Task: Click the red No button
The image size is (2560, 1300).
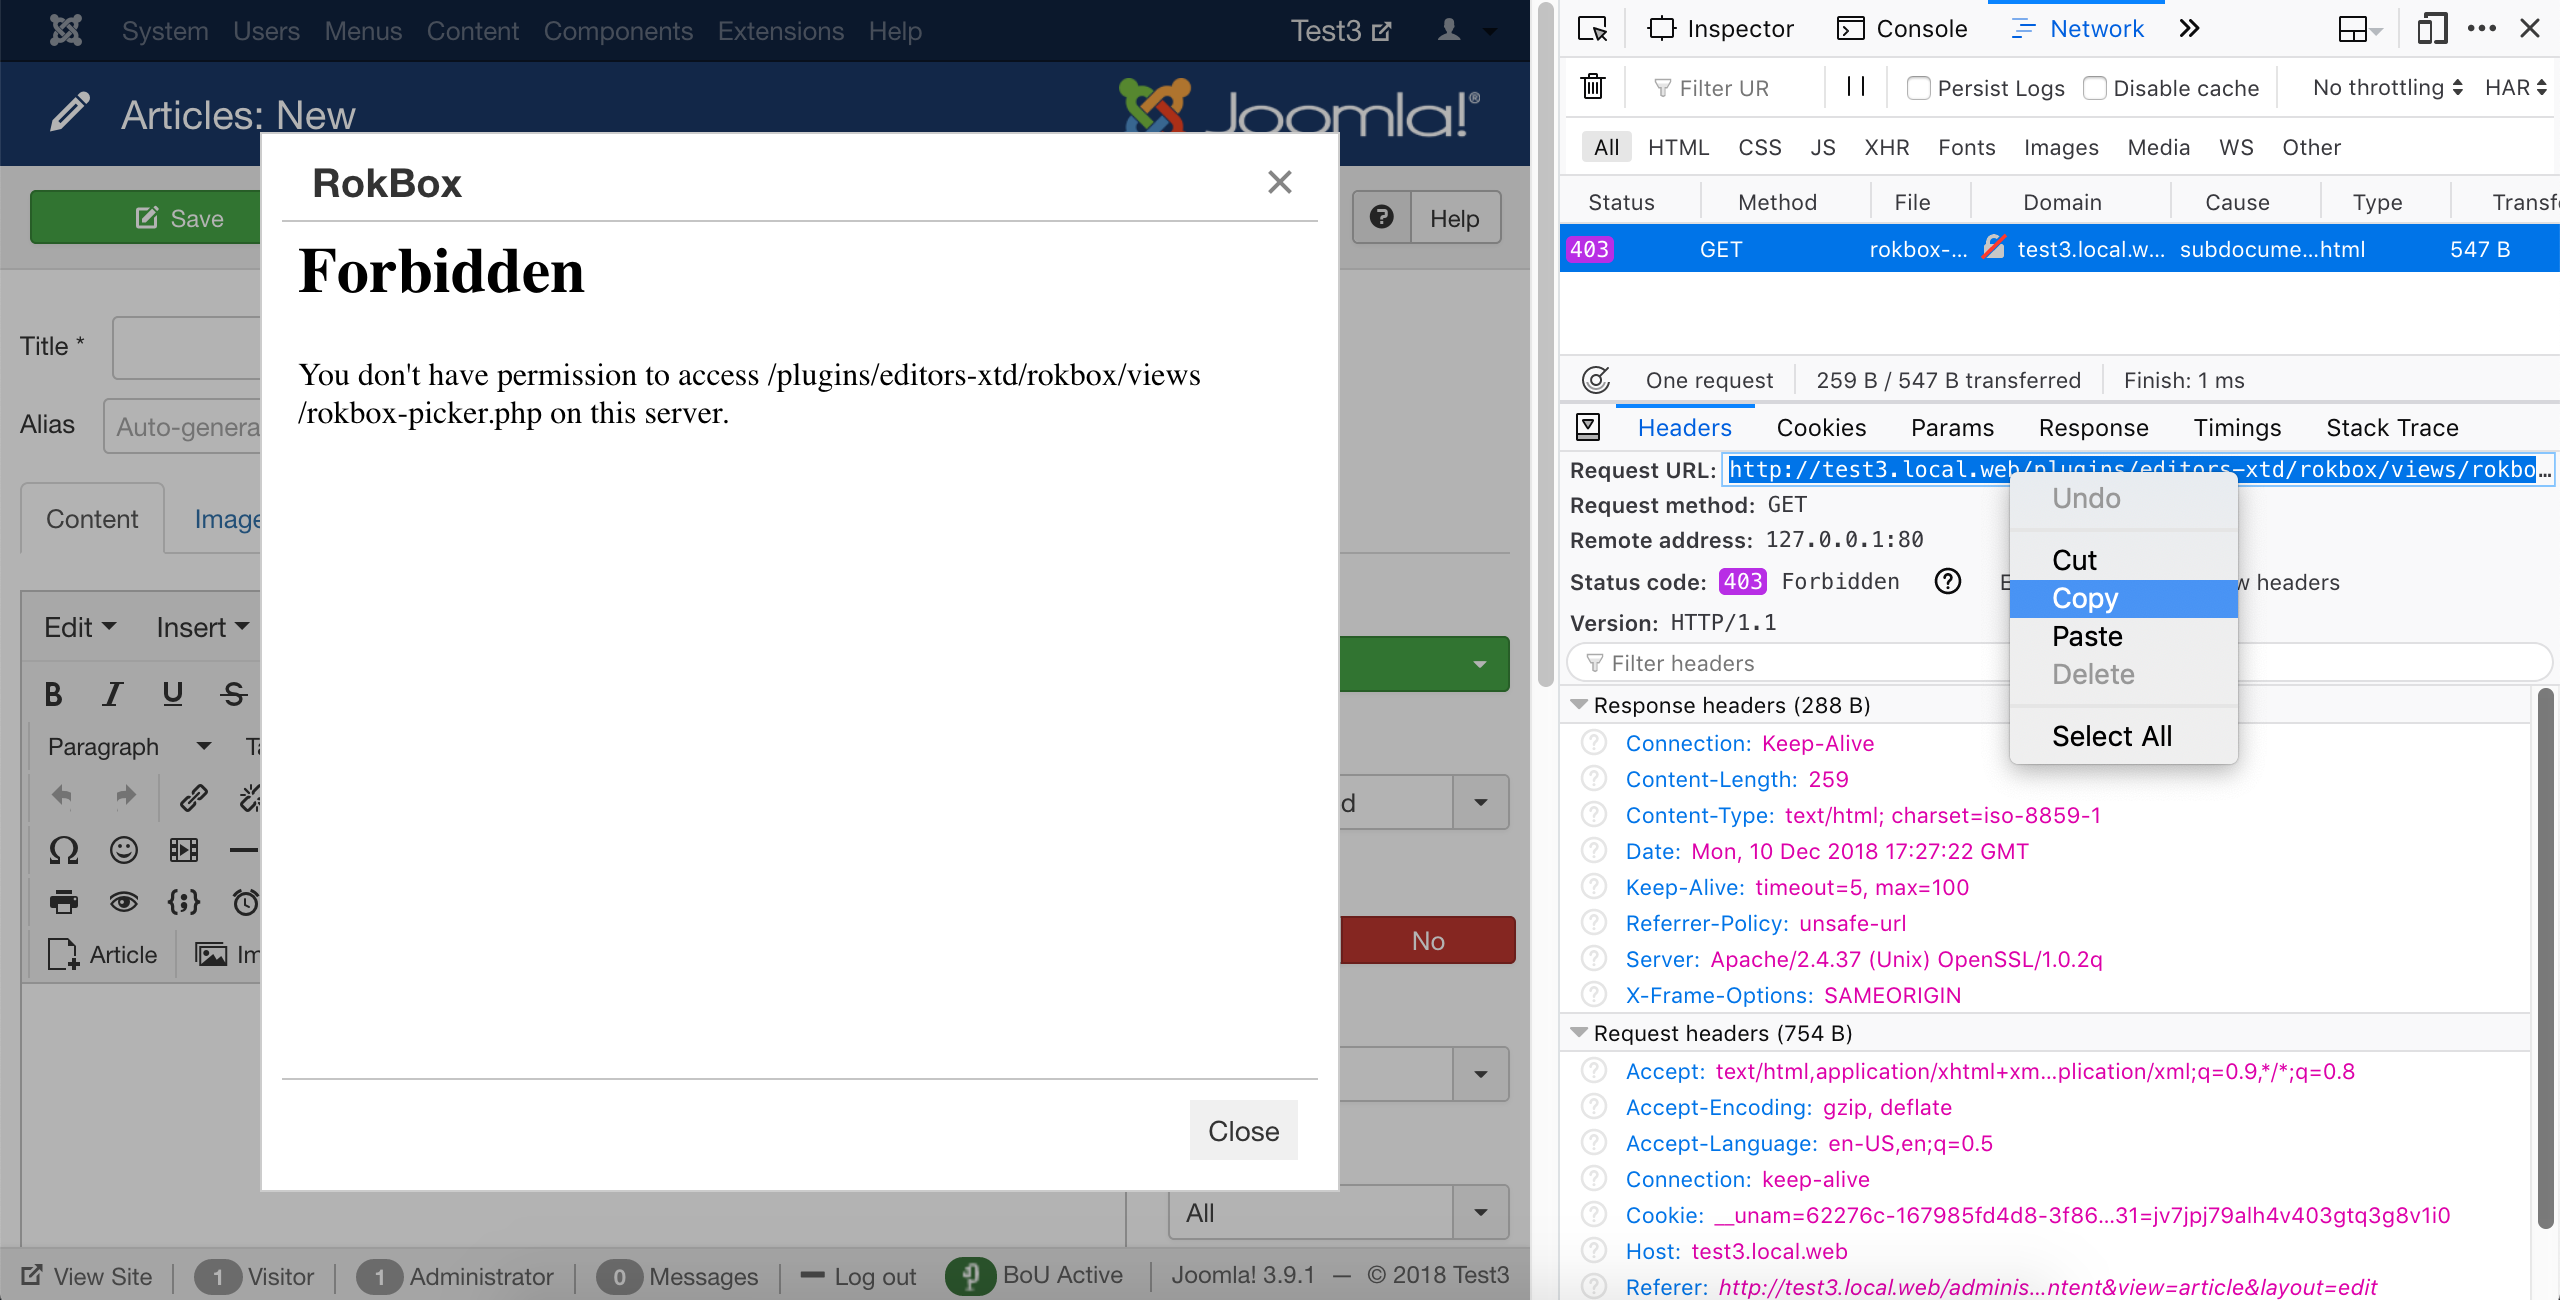Action: tap(1427, 940)
